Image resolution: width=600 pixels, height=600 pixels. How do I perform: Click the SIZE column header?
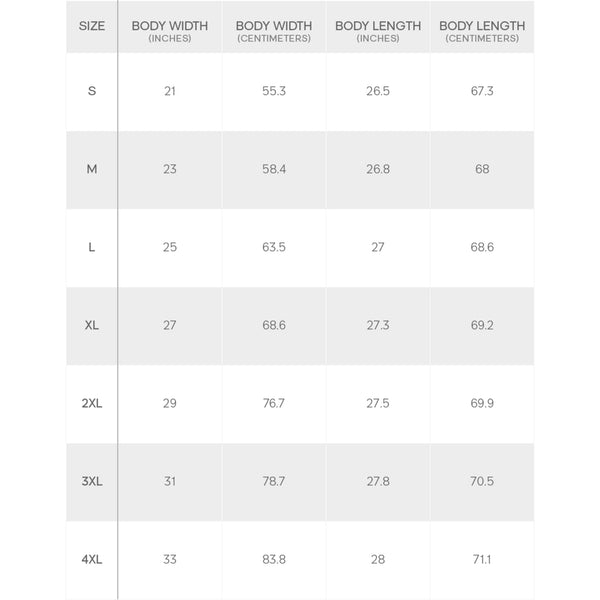[x=91, y=26]
